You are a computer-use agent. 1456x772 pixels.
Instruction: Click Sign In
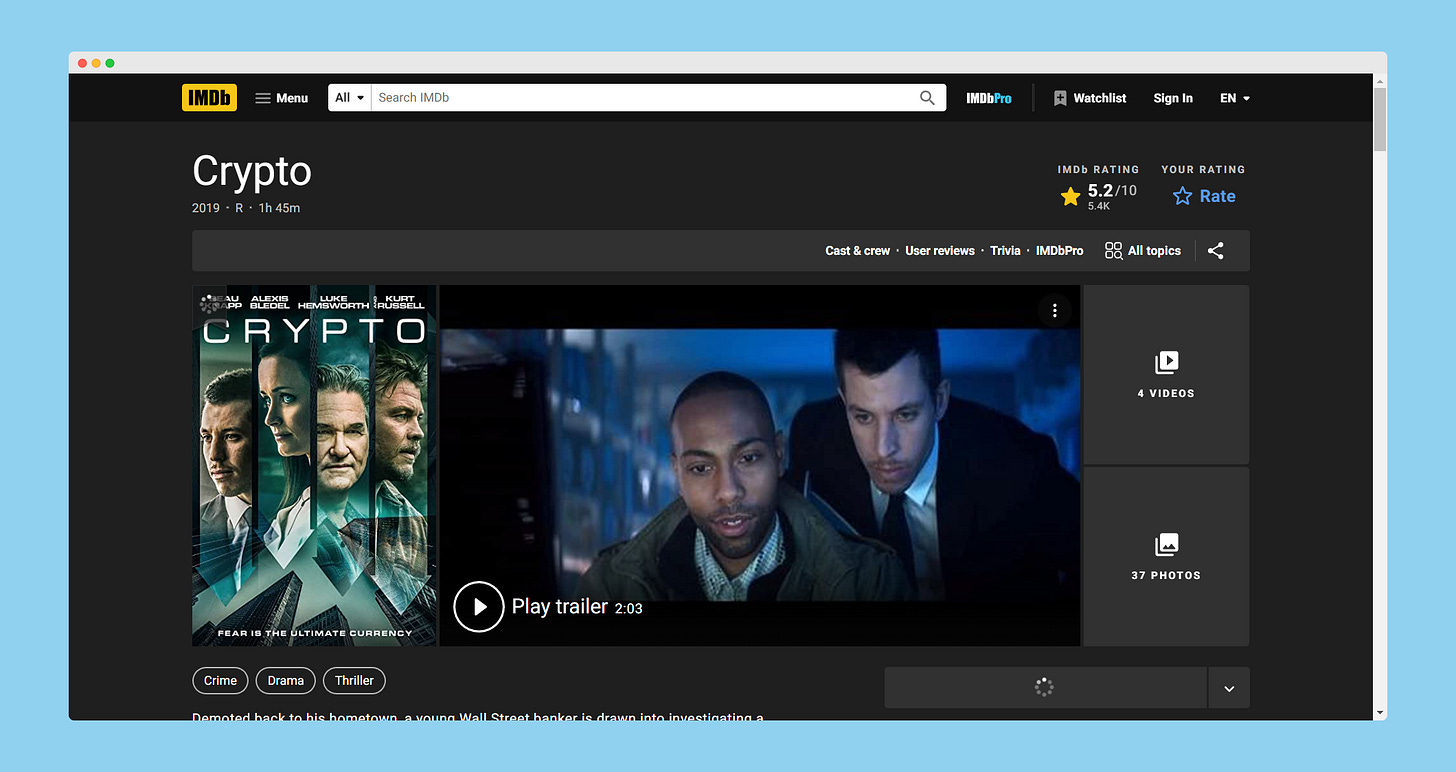[x=1173, y=98]
